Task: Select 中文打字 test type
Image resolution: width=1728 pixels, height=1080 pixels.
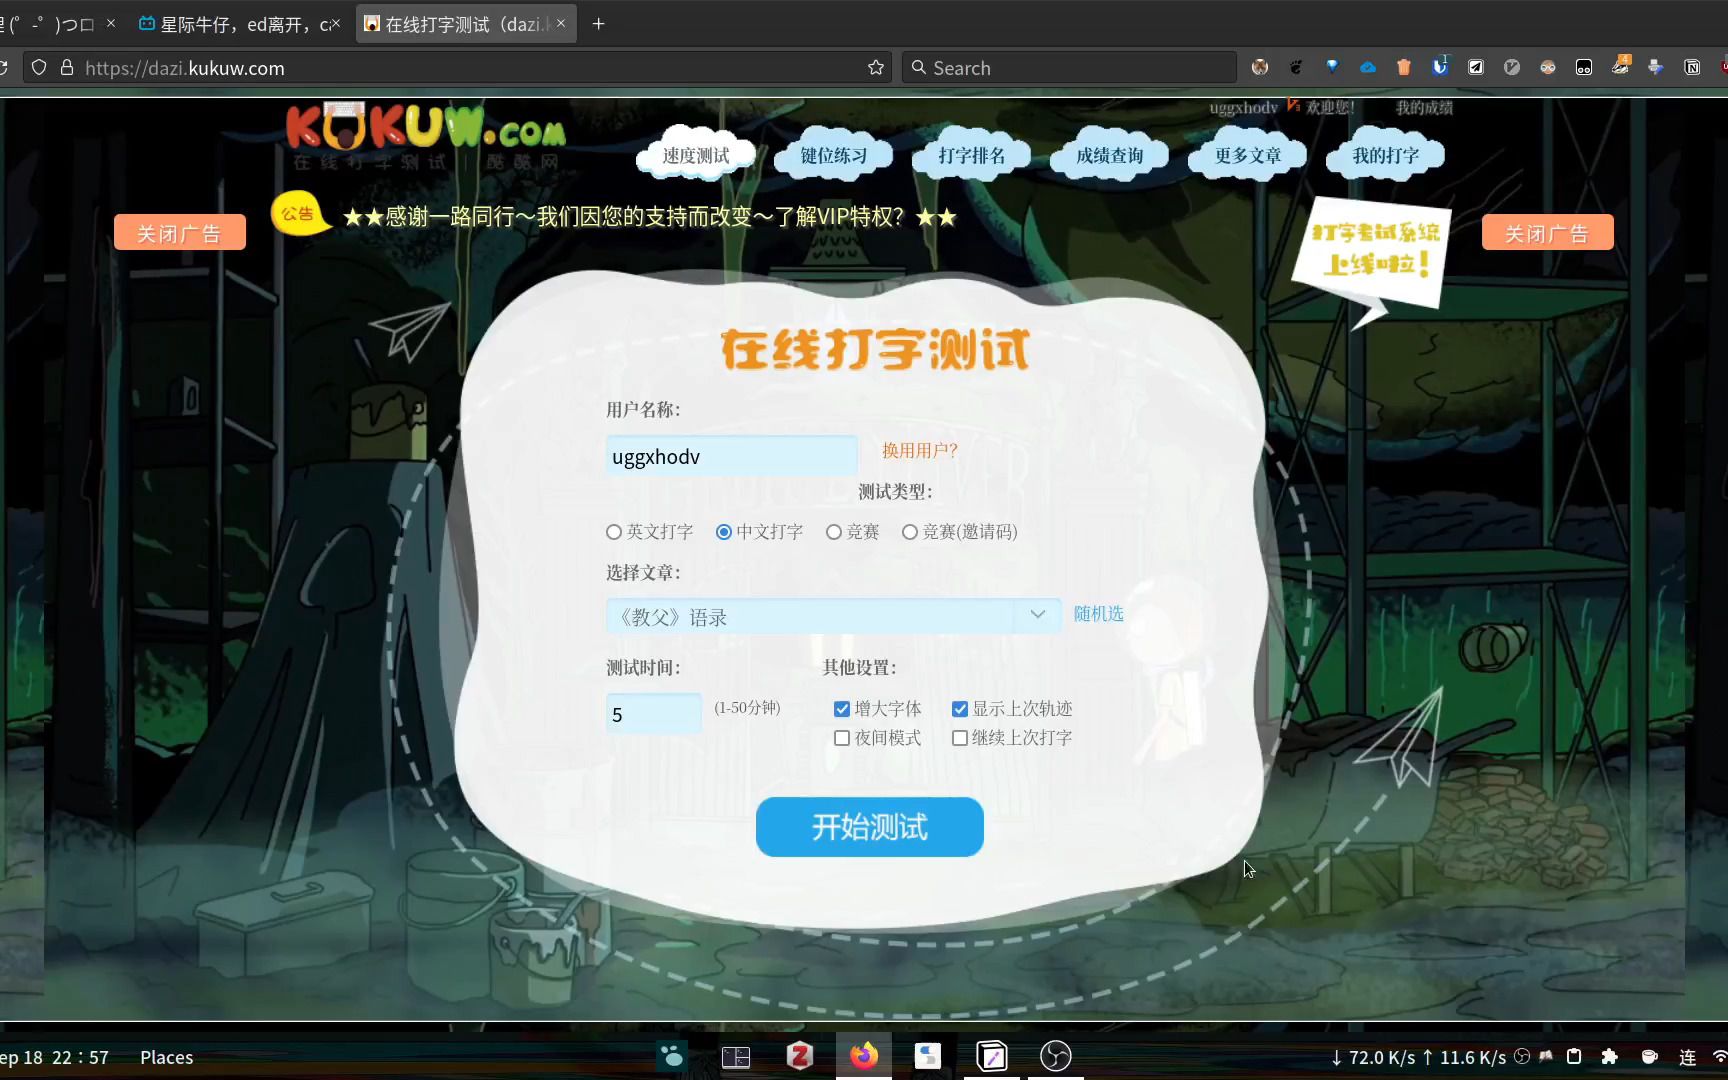Action: [724, 532]
